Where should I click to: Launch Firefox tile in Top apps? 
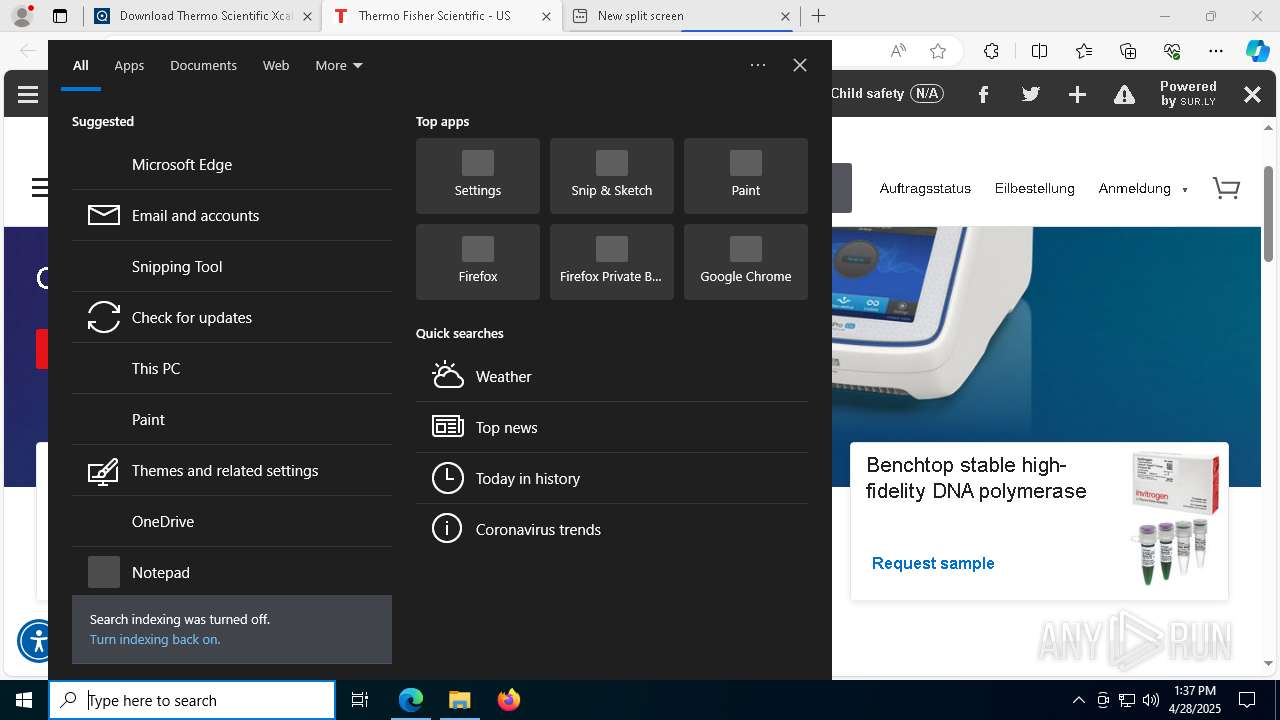click(x=478, y=262)
